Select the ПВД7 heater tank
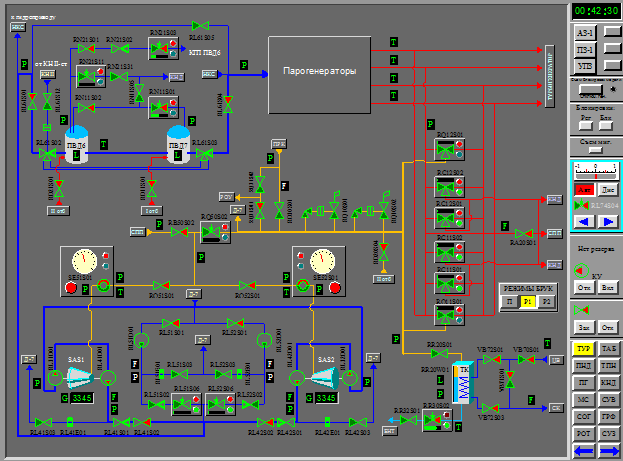 click(x=178, y=145)
